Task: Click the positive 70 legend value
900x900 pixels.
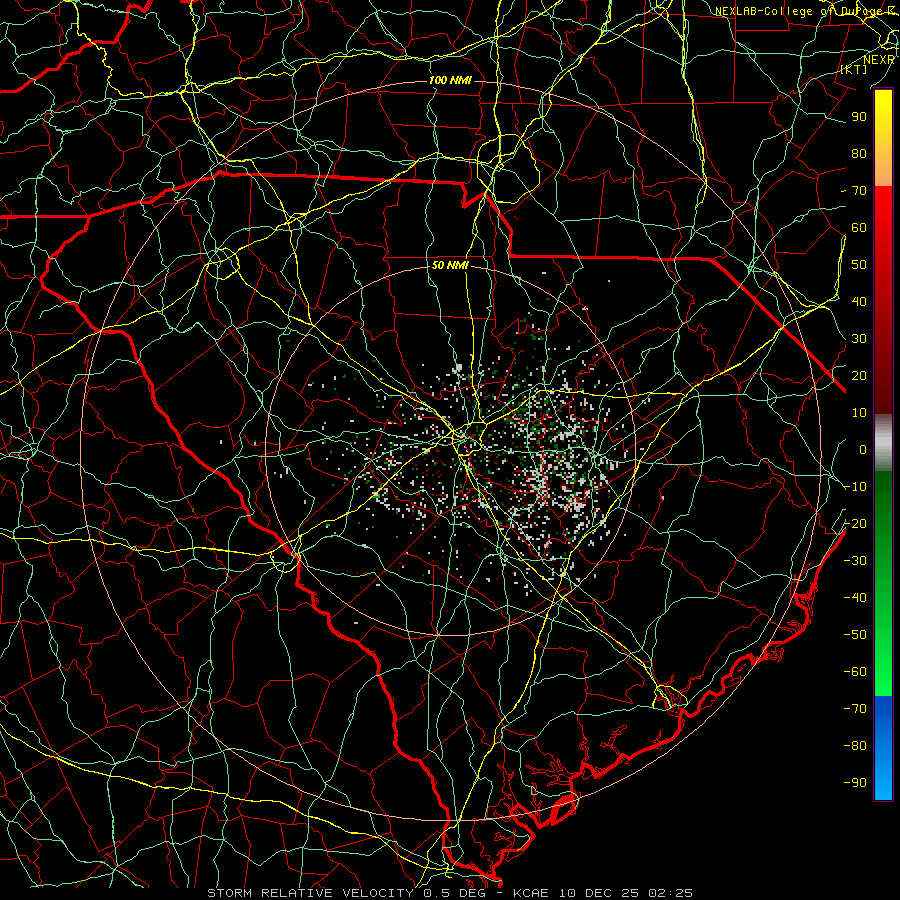Action: pyautogui.click(x=859, y=191)
